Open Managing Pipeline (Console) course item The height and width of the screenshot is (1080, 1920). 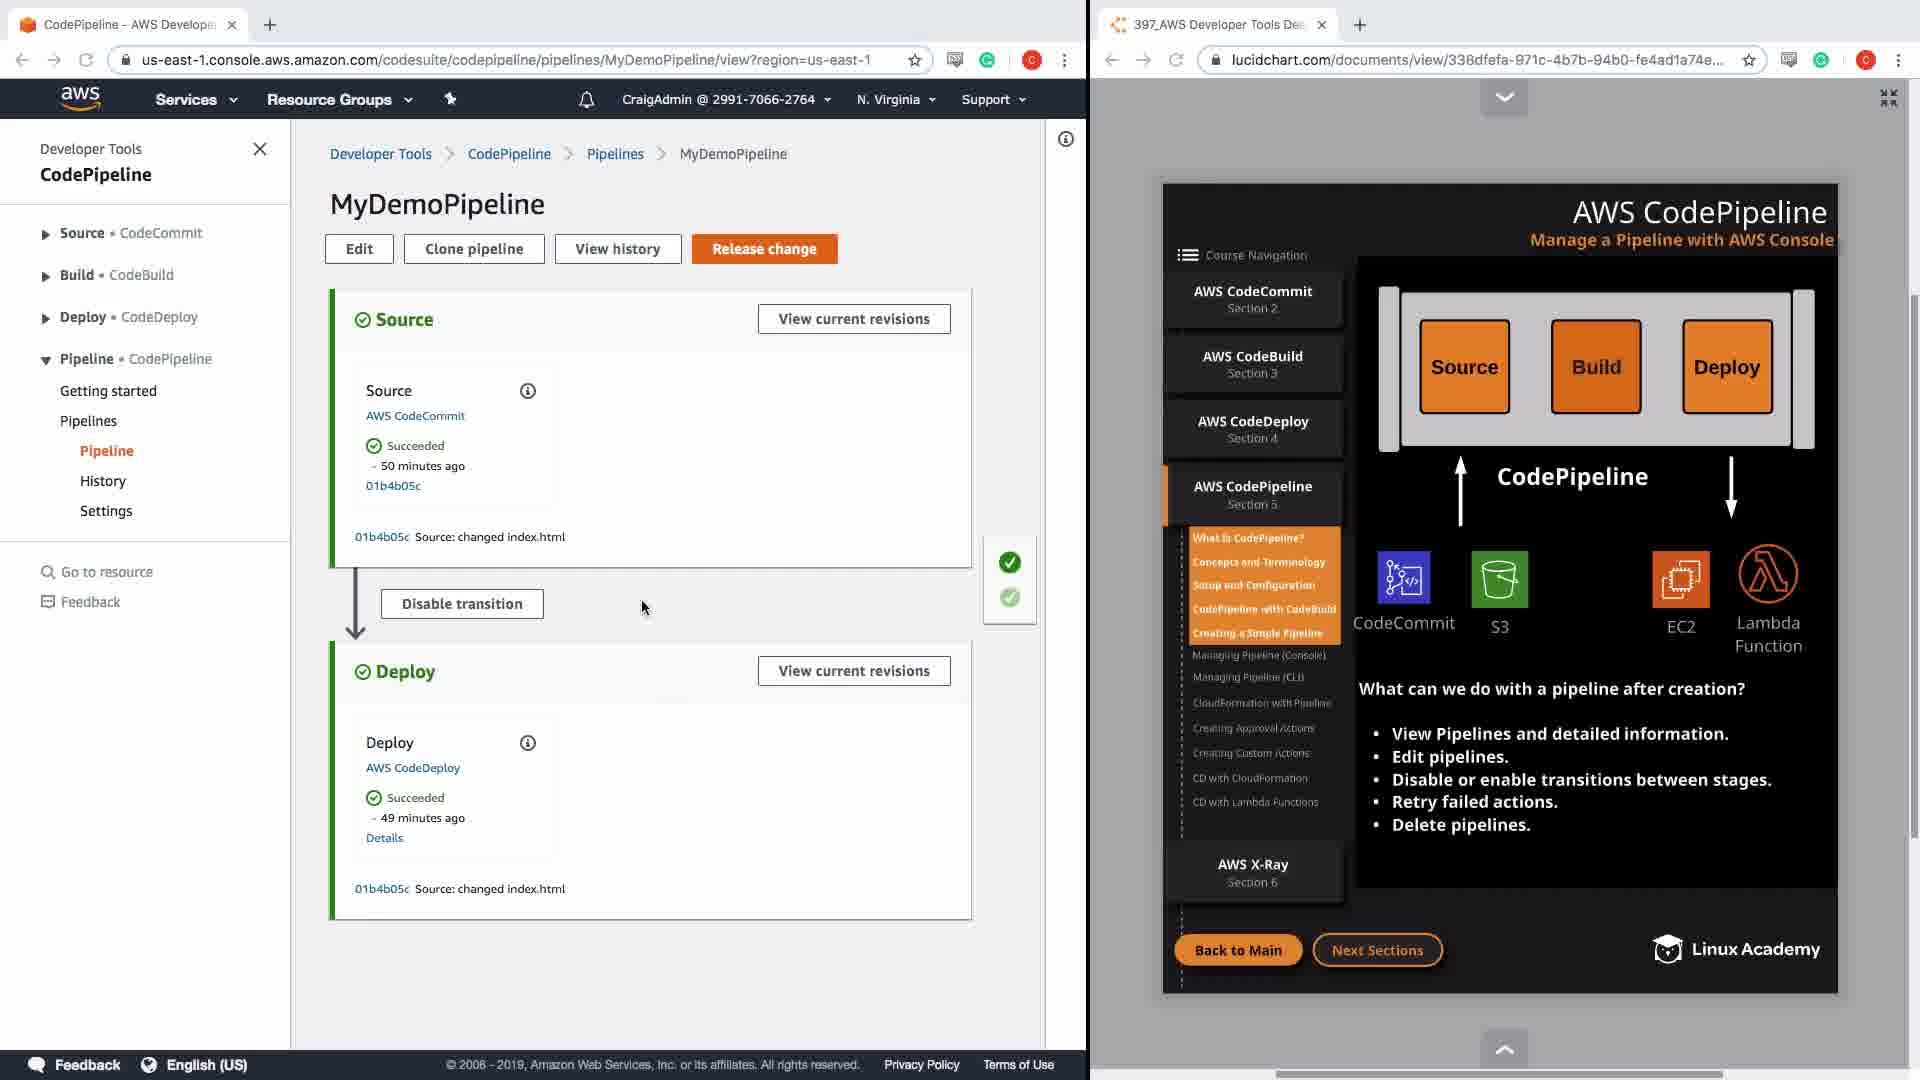(1258, 656)
